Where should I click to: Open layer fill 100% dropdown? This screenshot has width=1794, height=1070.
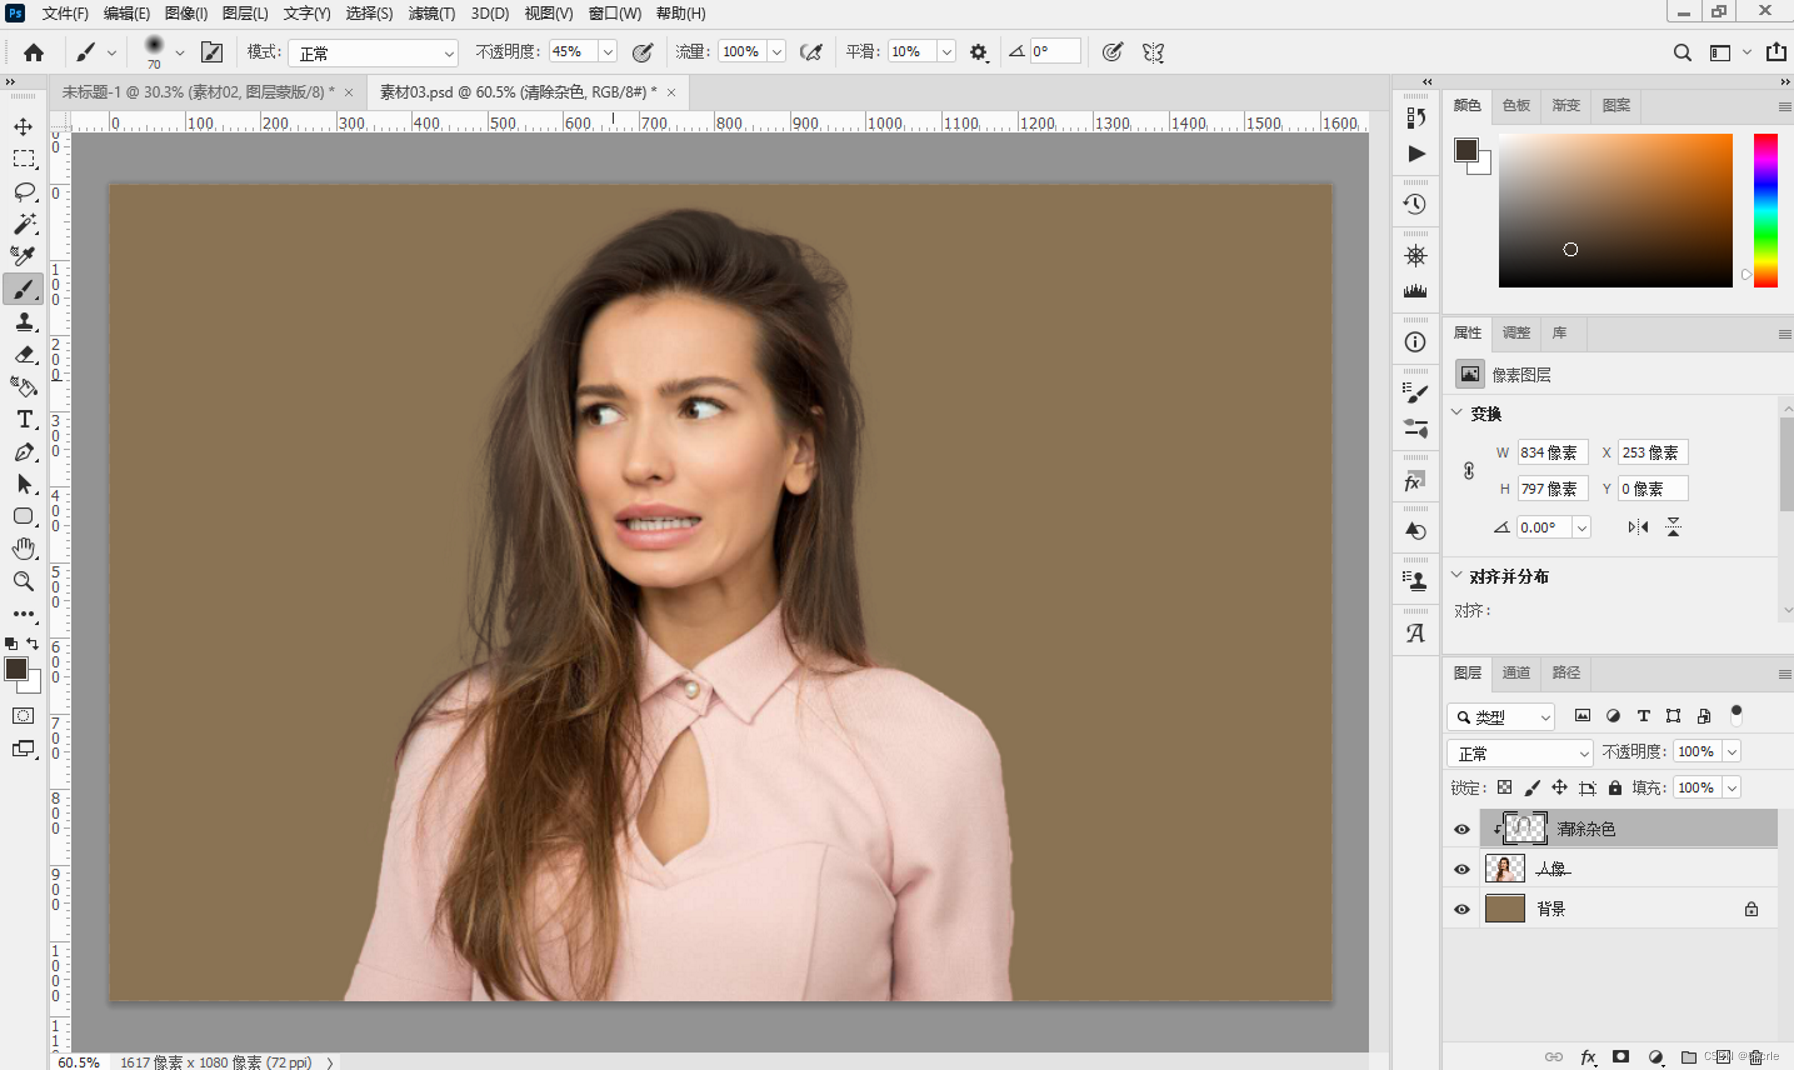pos(1732,788)
